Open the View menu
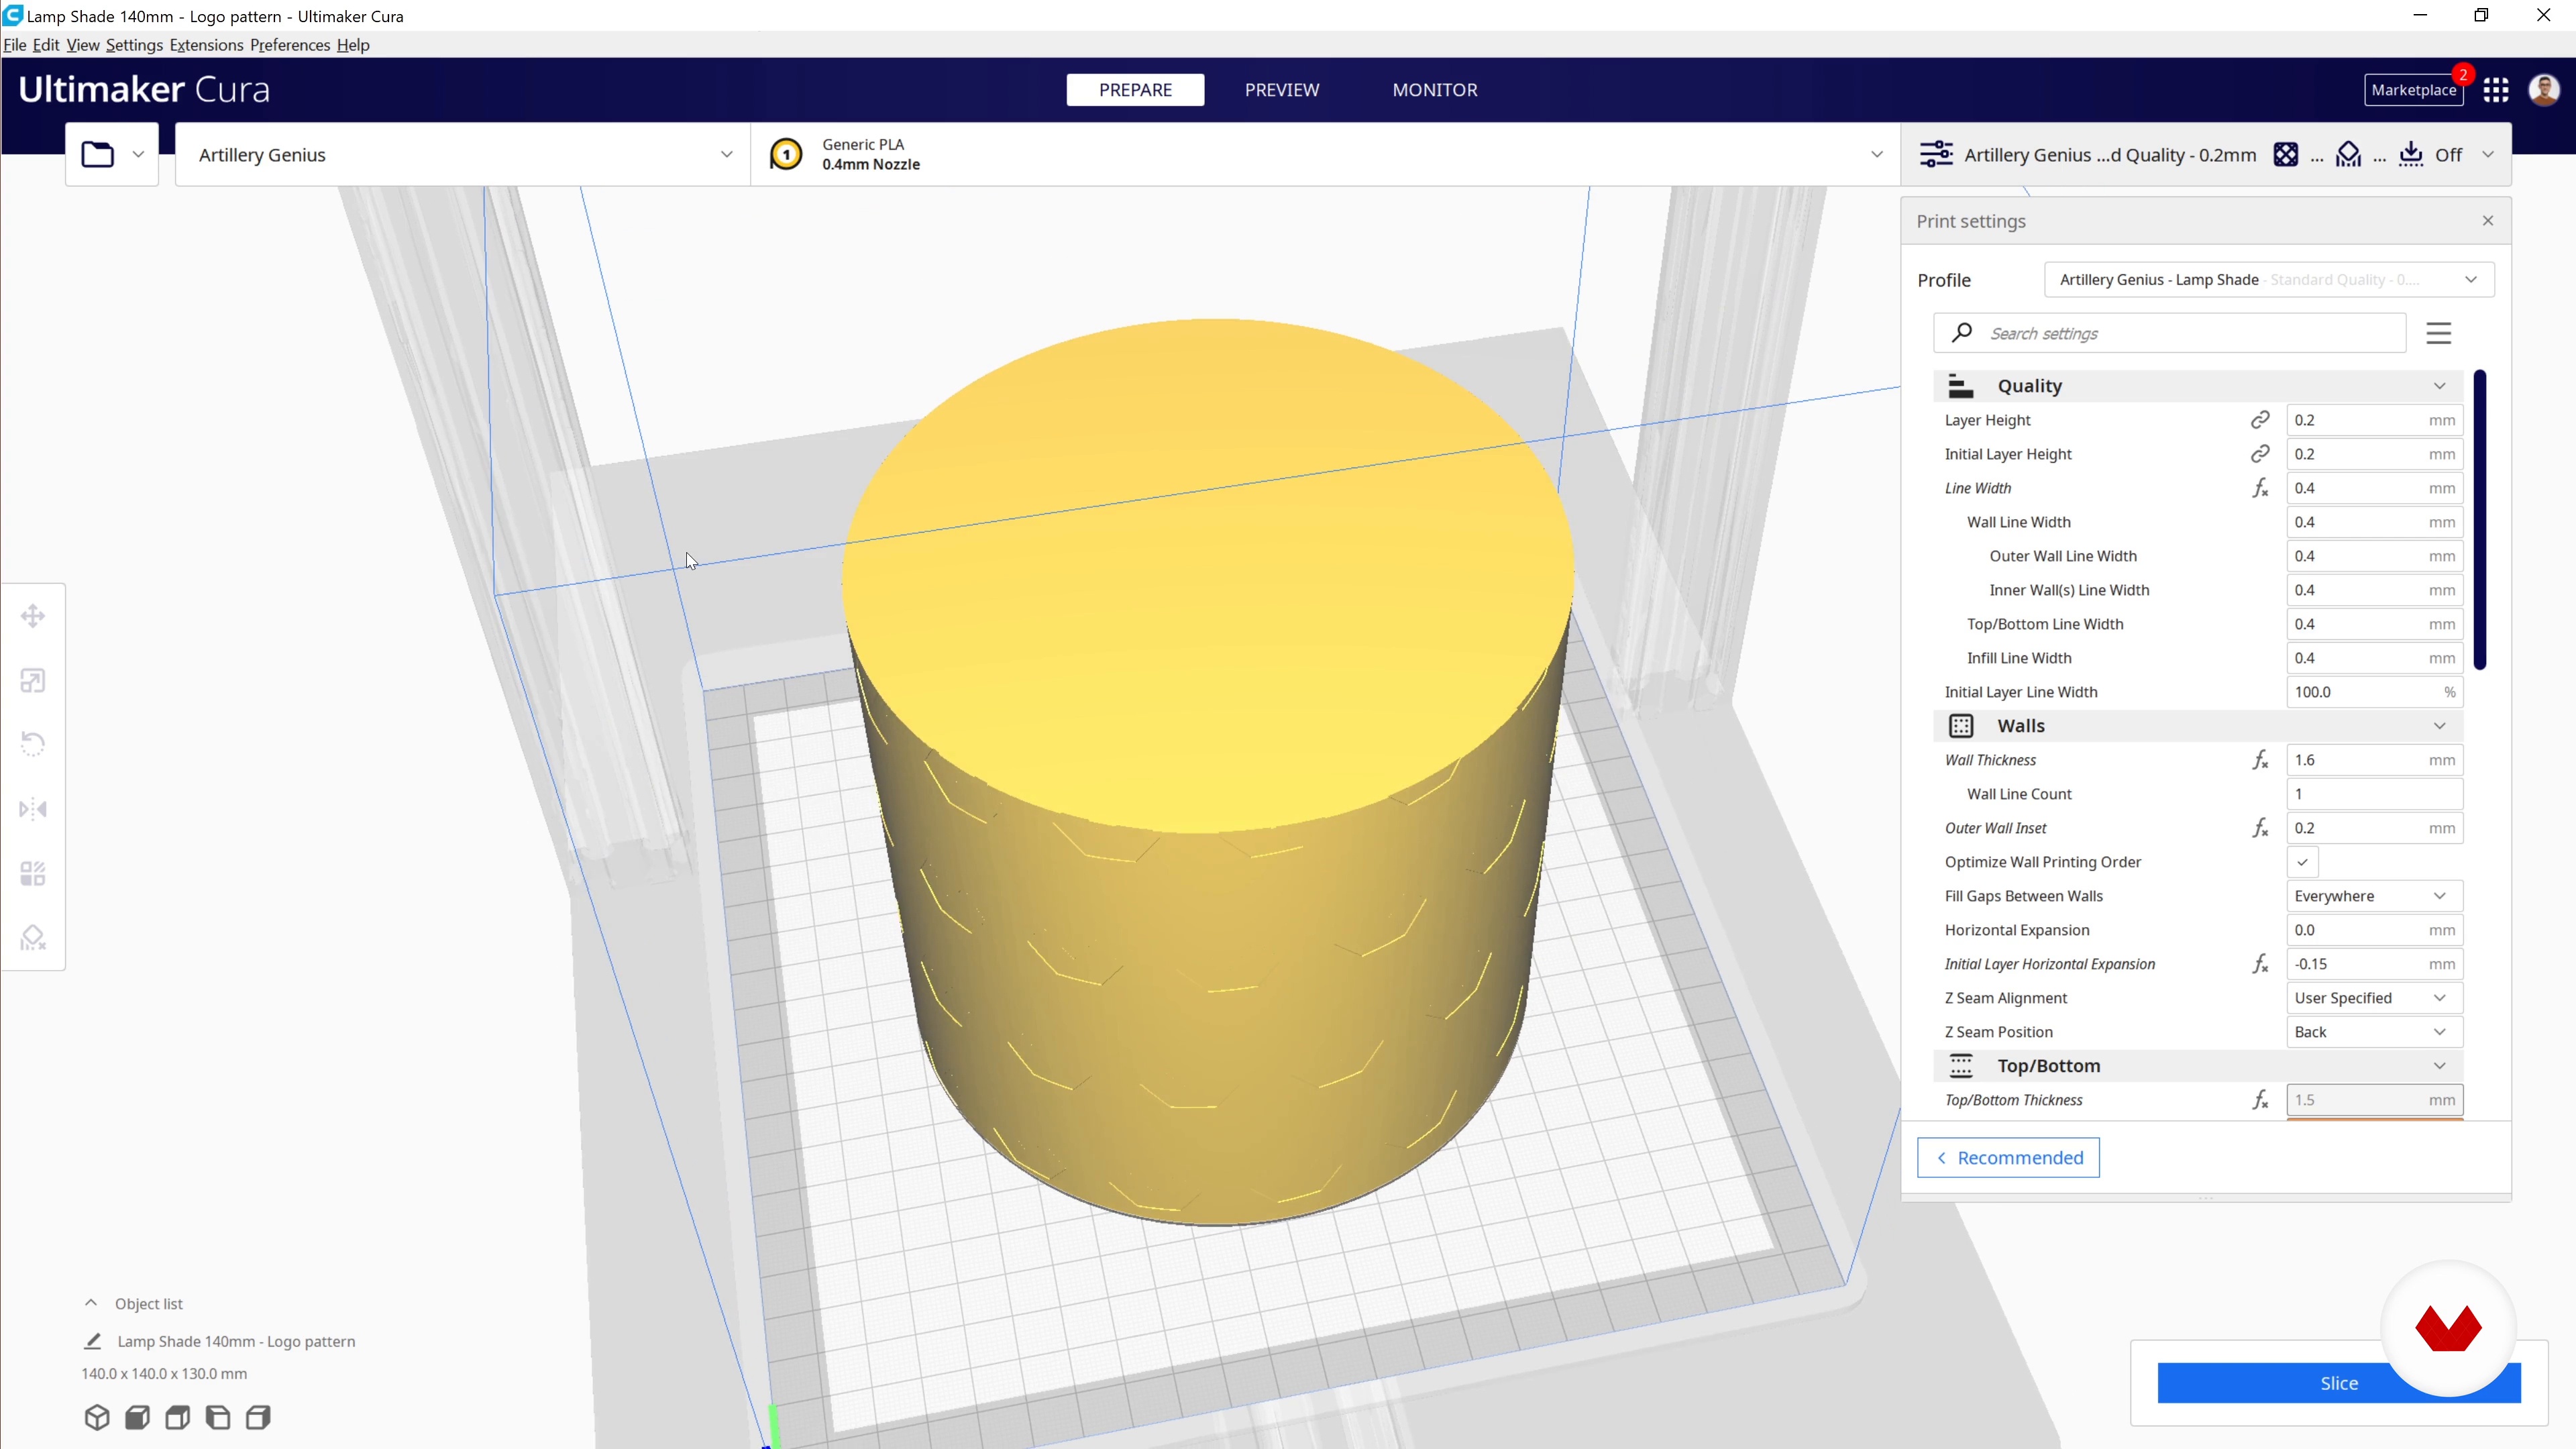 coord(83,45)
